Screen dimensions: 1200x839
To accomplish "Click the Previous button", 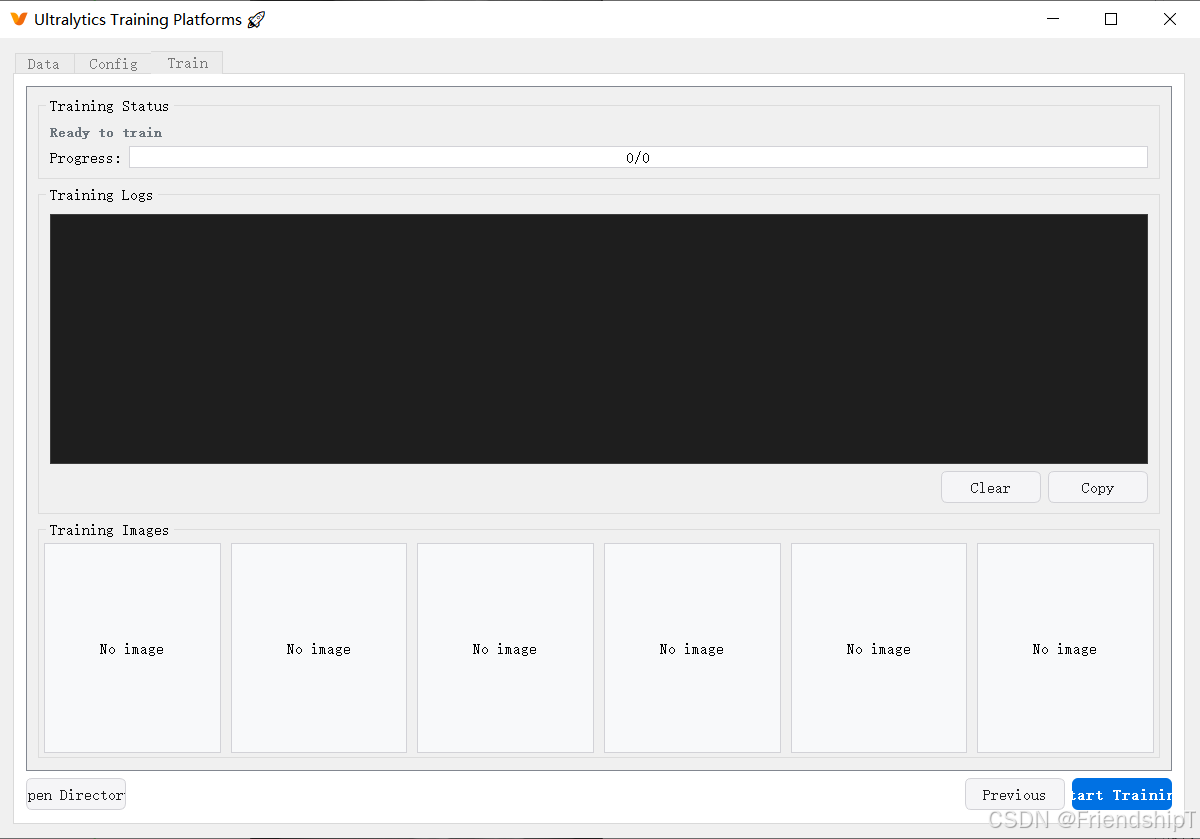I will [x=1014, y=794].
